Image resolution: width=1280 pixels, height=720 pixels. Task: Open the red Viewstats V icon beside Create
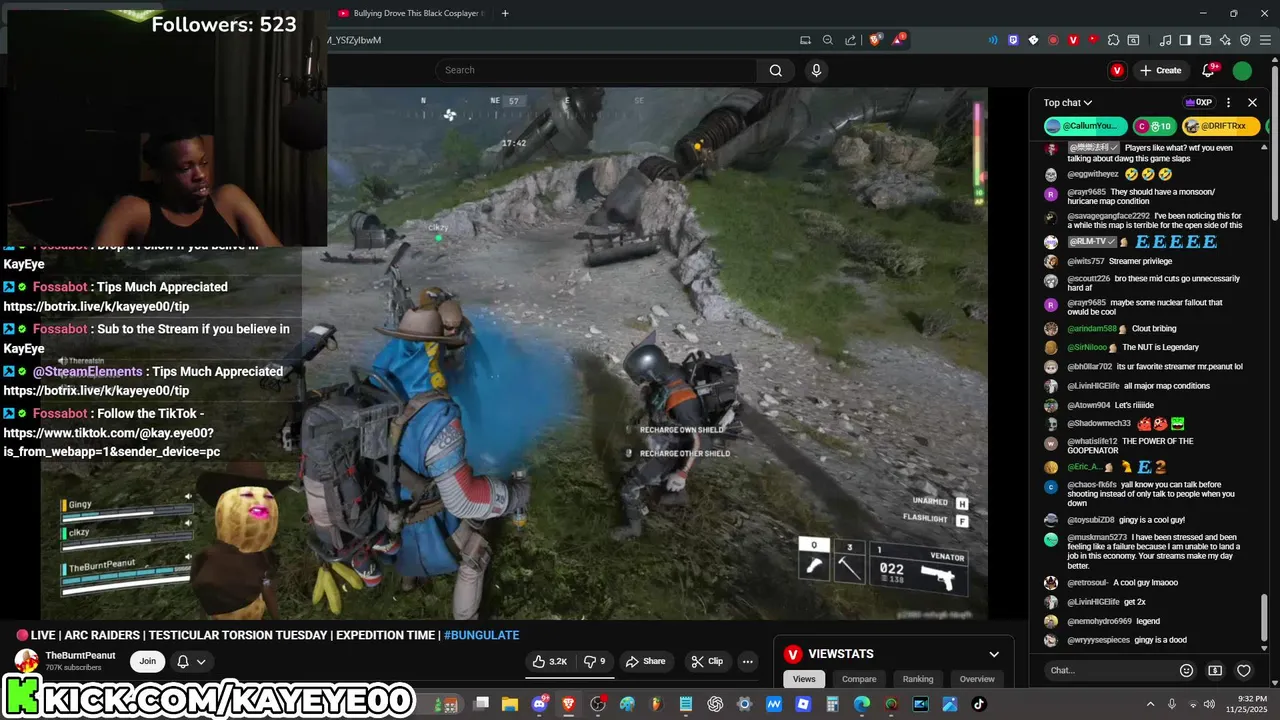pos(1117,70)
